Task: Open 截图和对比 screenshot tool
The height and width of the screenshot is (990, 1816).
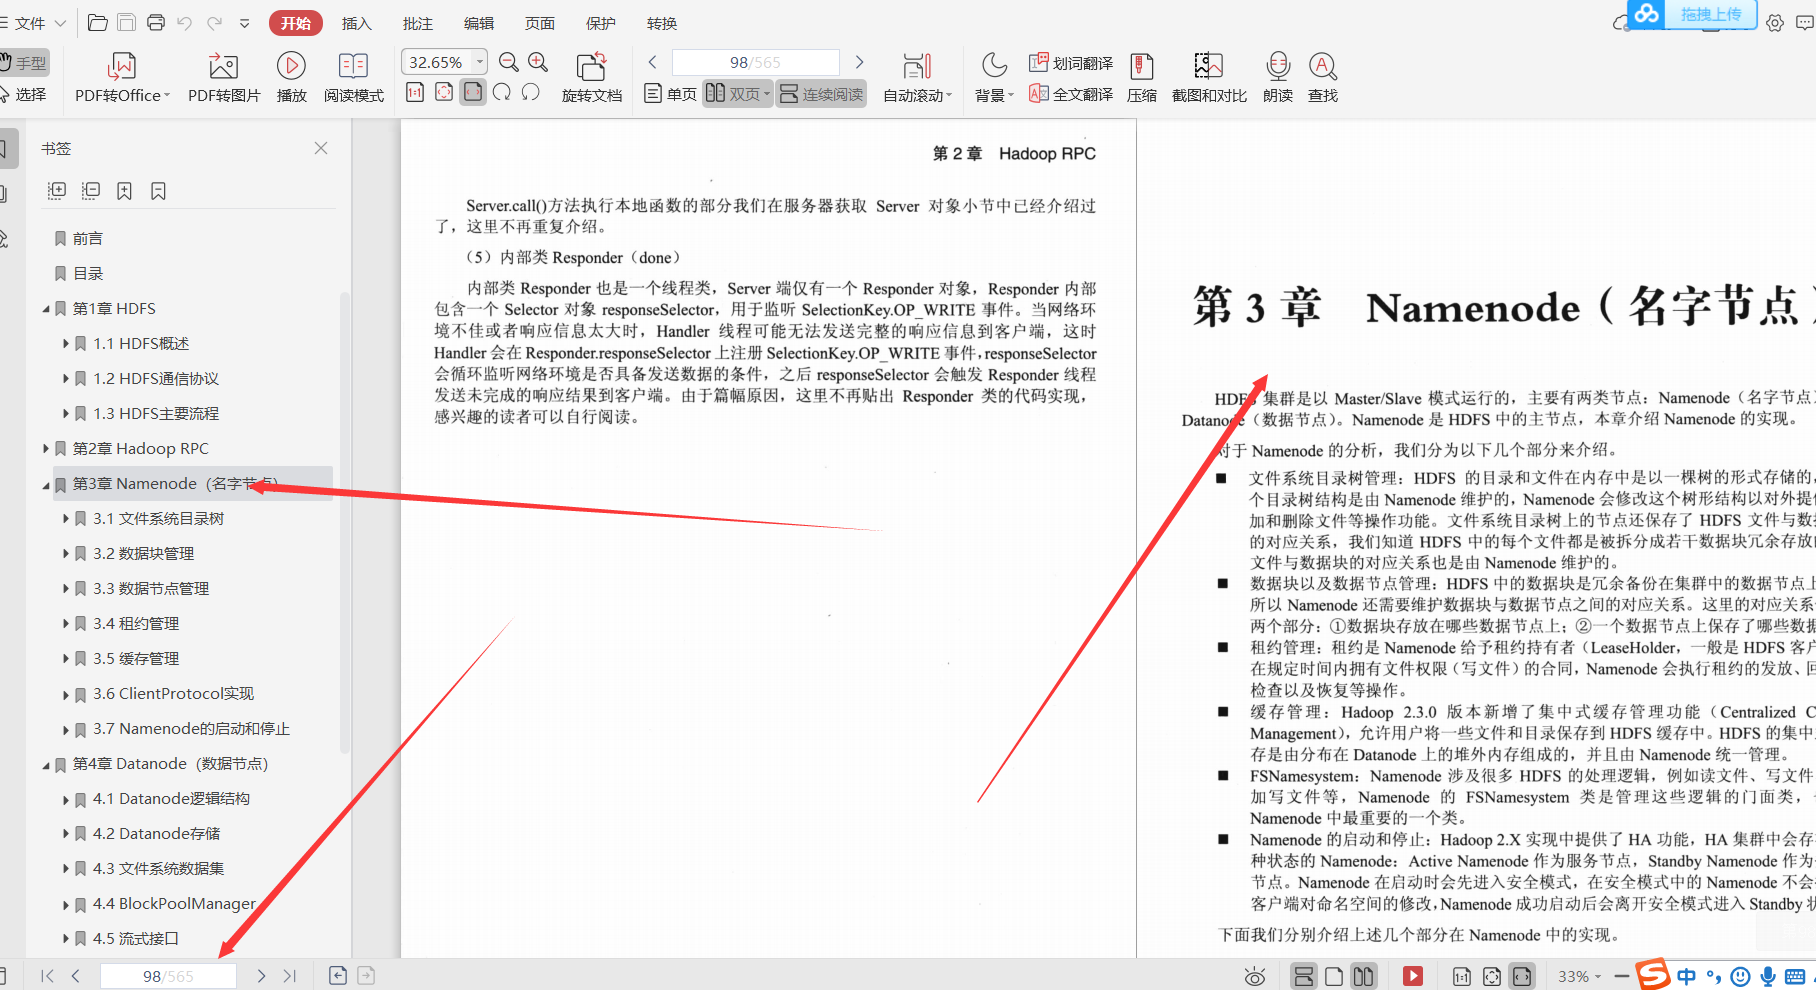Action: (x=1208, y=66)
